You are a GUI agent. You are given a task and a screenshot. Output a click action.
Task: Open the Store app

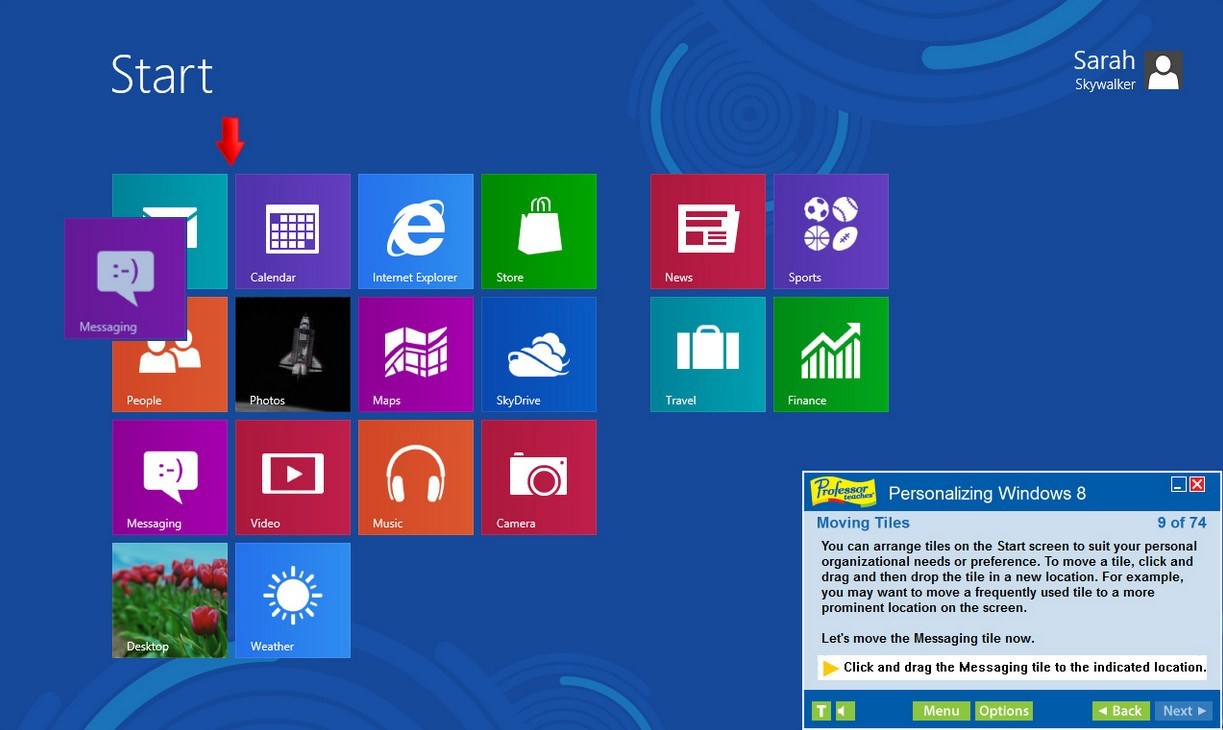538,231
